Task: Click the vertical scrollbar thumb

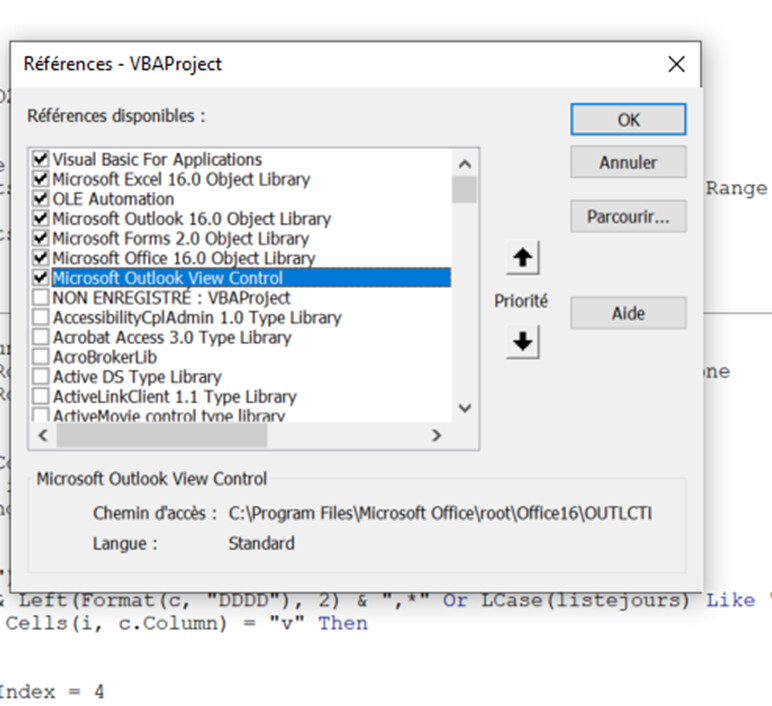Action: (464, 190)
